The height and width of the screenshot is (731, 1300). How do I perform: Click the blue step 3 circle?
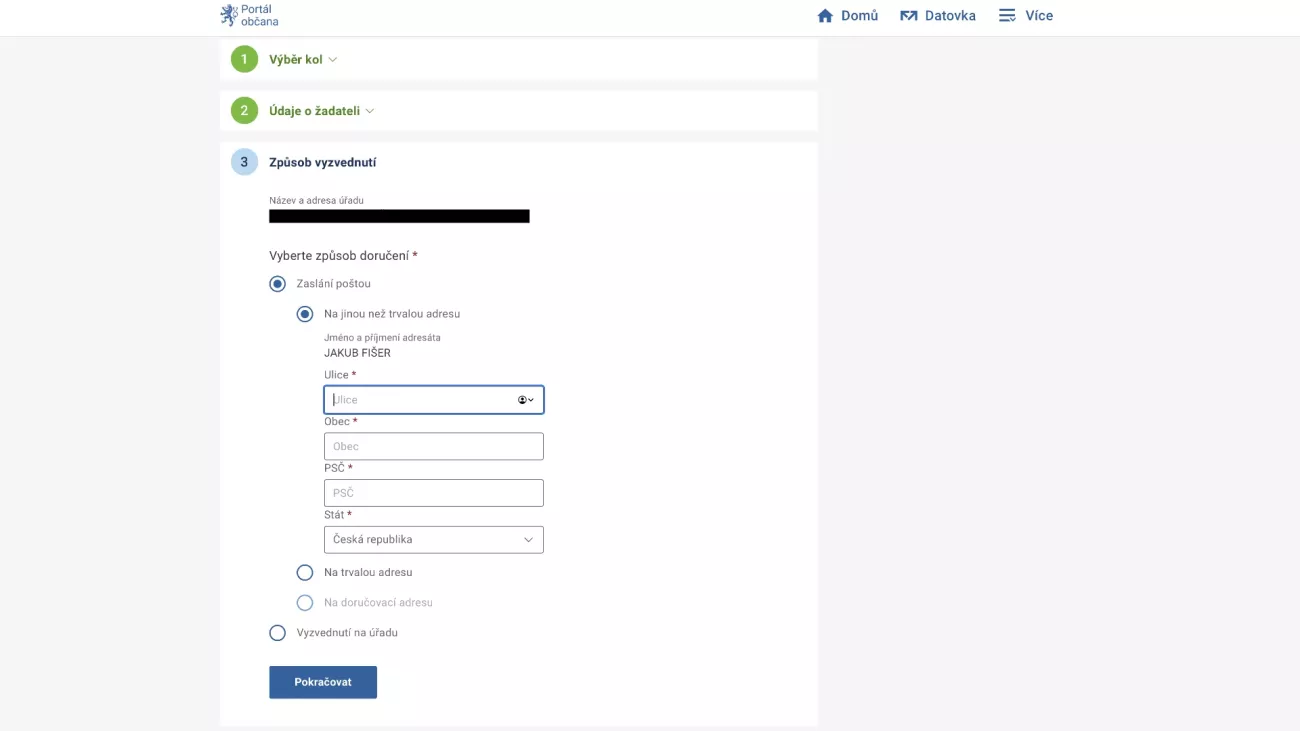[244, 162]
